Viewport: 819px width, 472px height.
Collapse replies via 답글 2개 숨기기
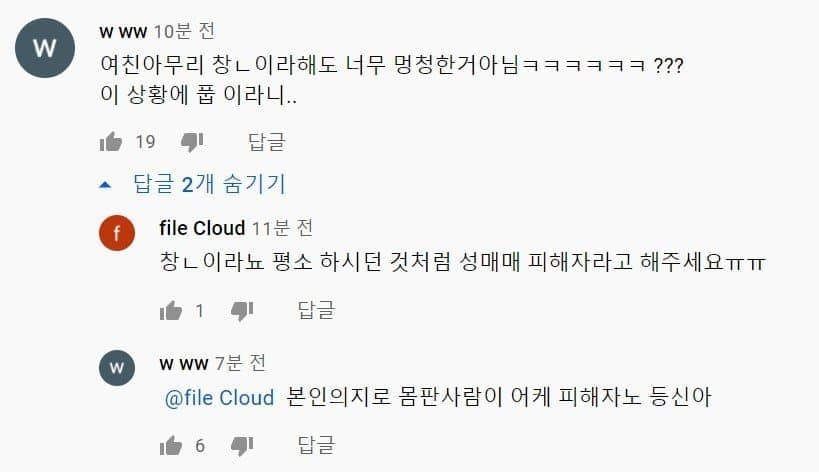point(193,184)
